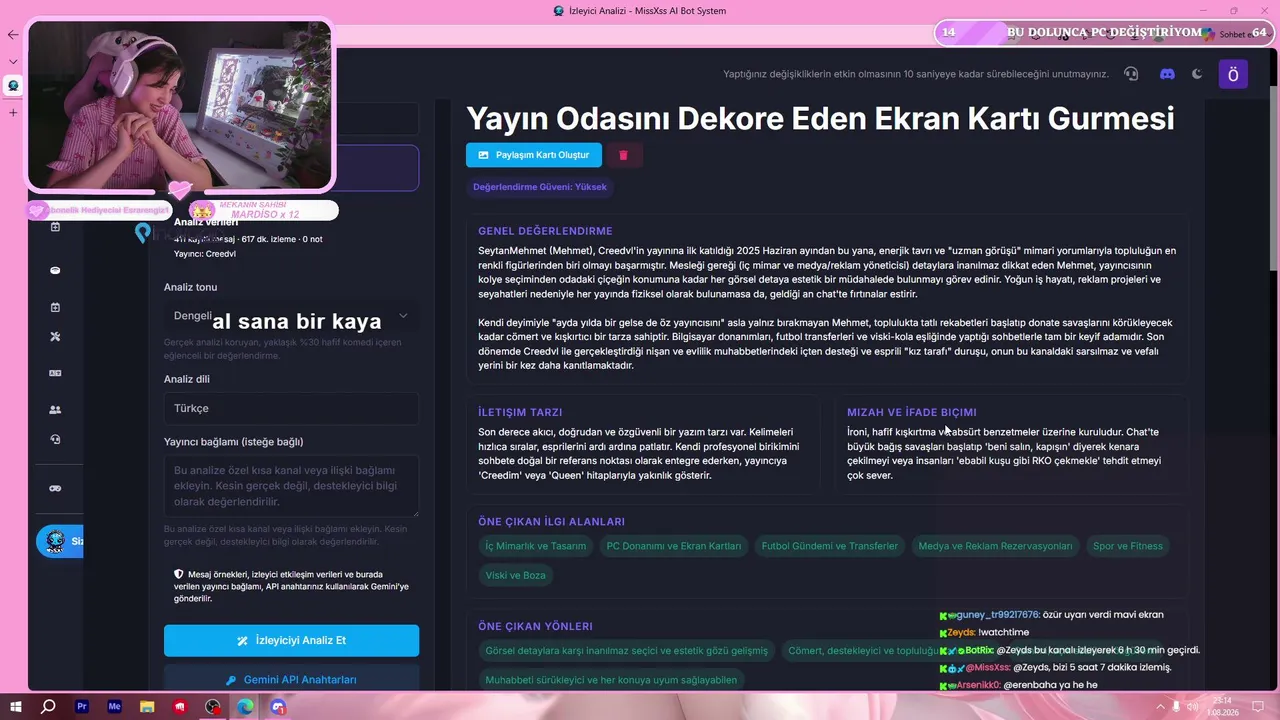The height and width of the screenshot is (720, 1280).
Task: Open the game controller icon in the sidebar
Action: [x=55, y=488]
